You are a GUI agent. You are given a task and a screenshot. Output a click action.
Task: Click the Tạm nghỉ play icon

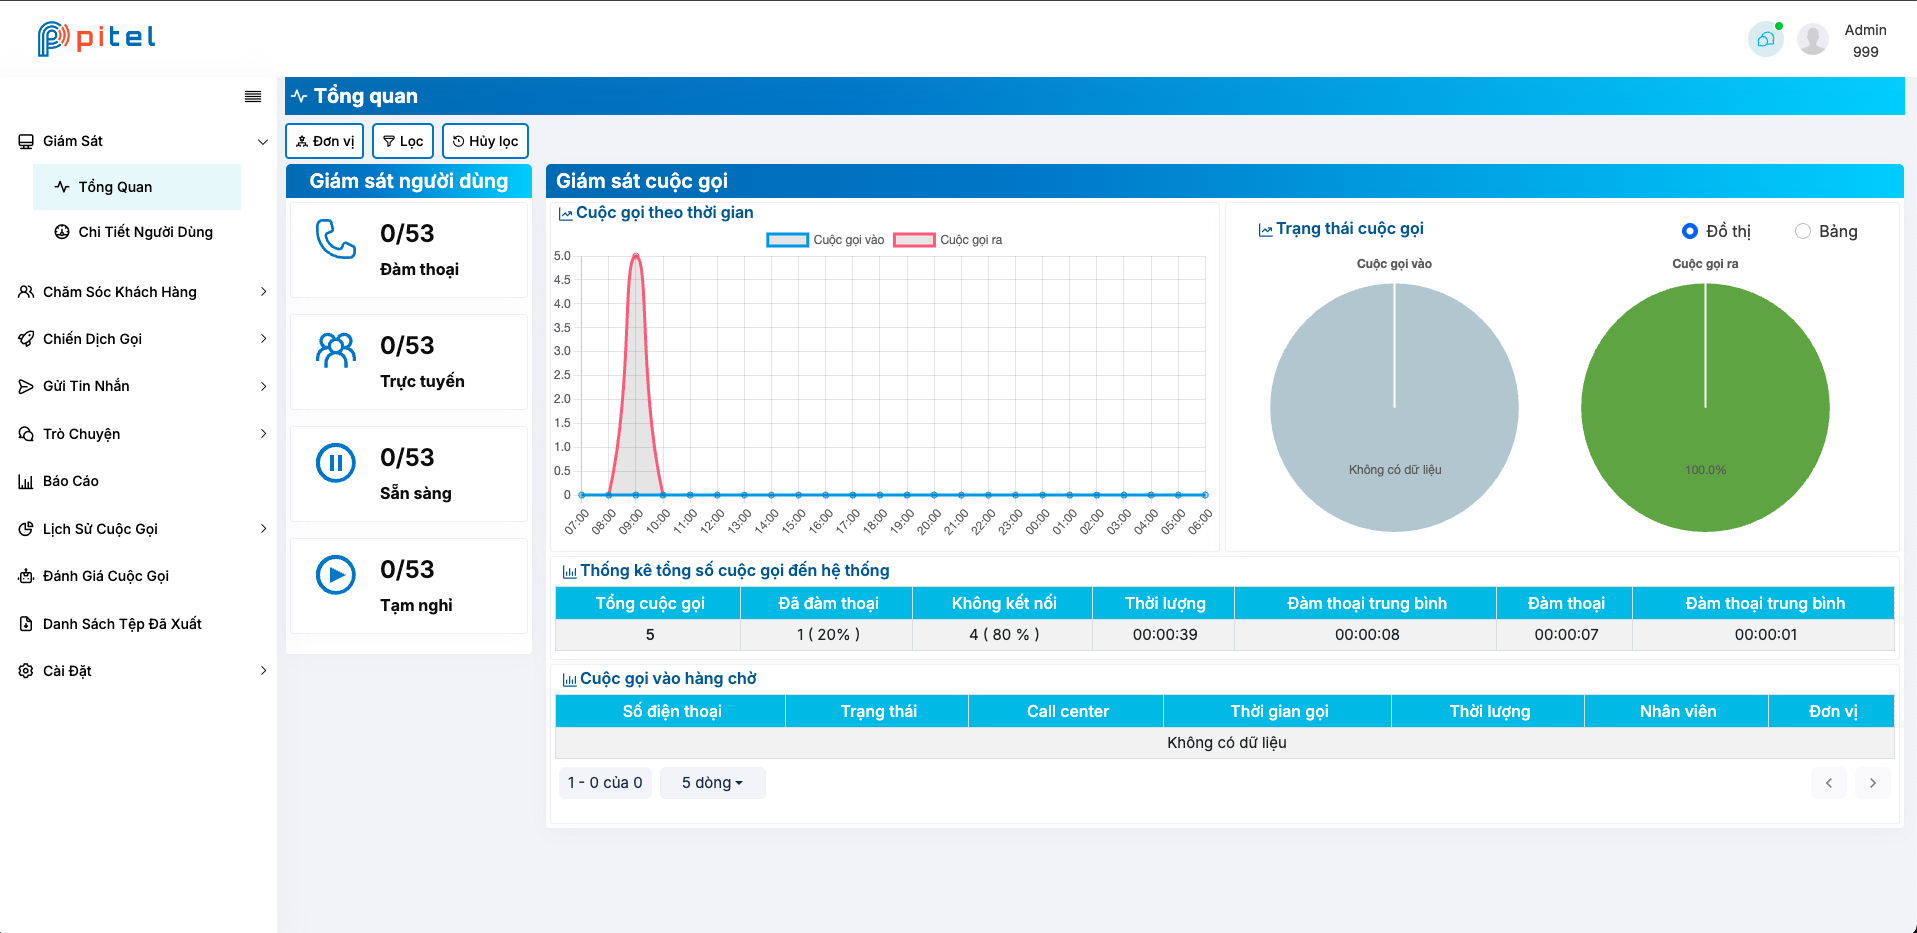coord(336,575)
